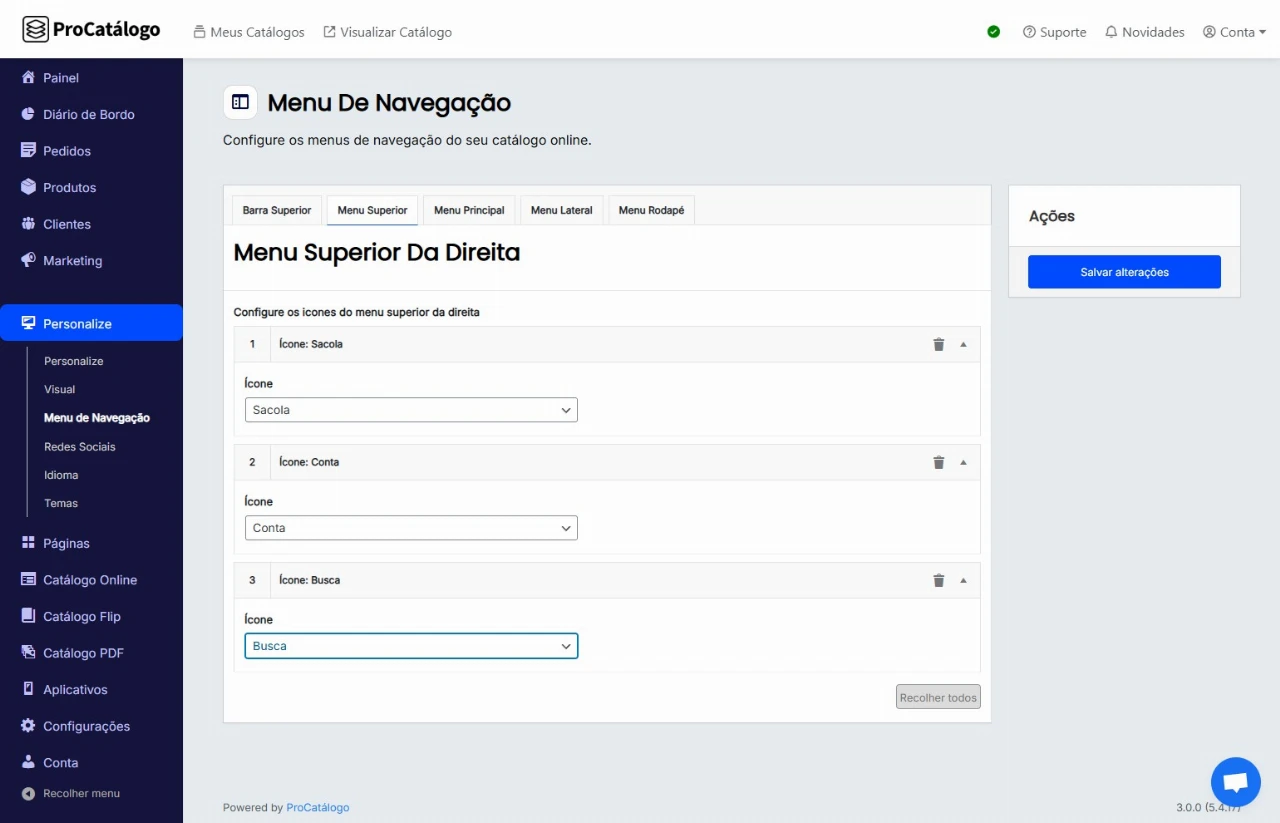
Task: Switch to the Menu Rodapé tab
Action: (651, 210)
